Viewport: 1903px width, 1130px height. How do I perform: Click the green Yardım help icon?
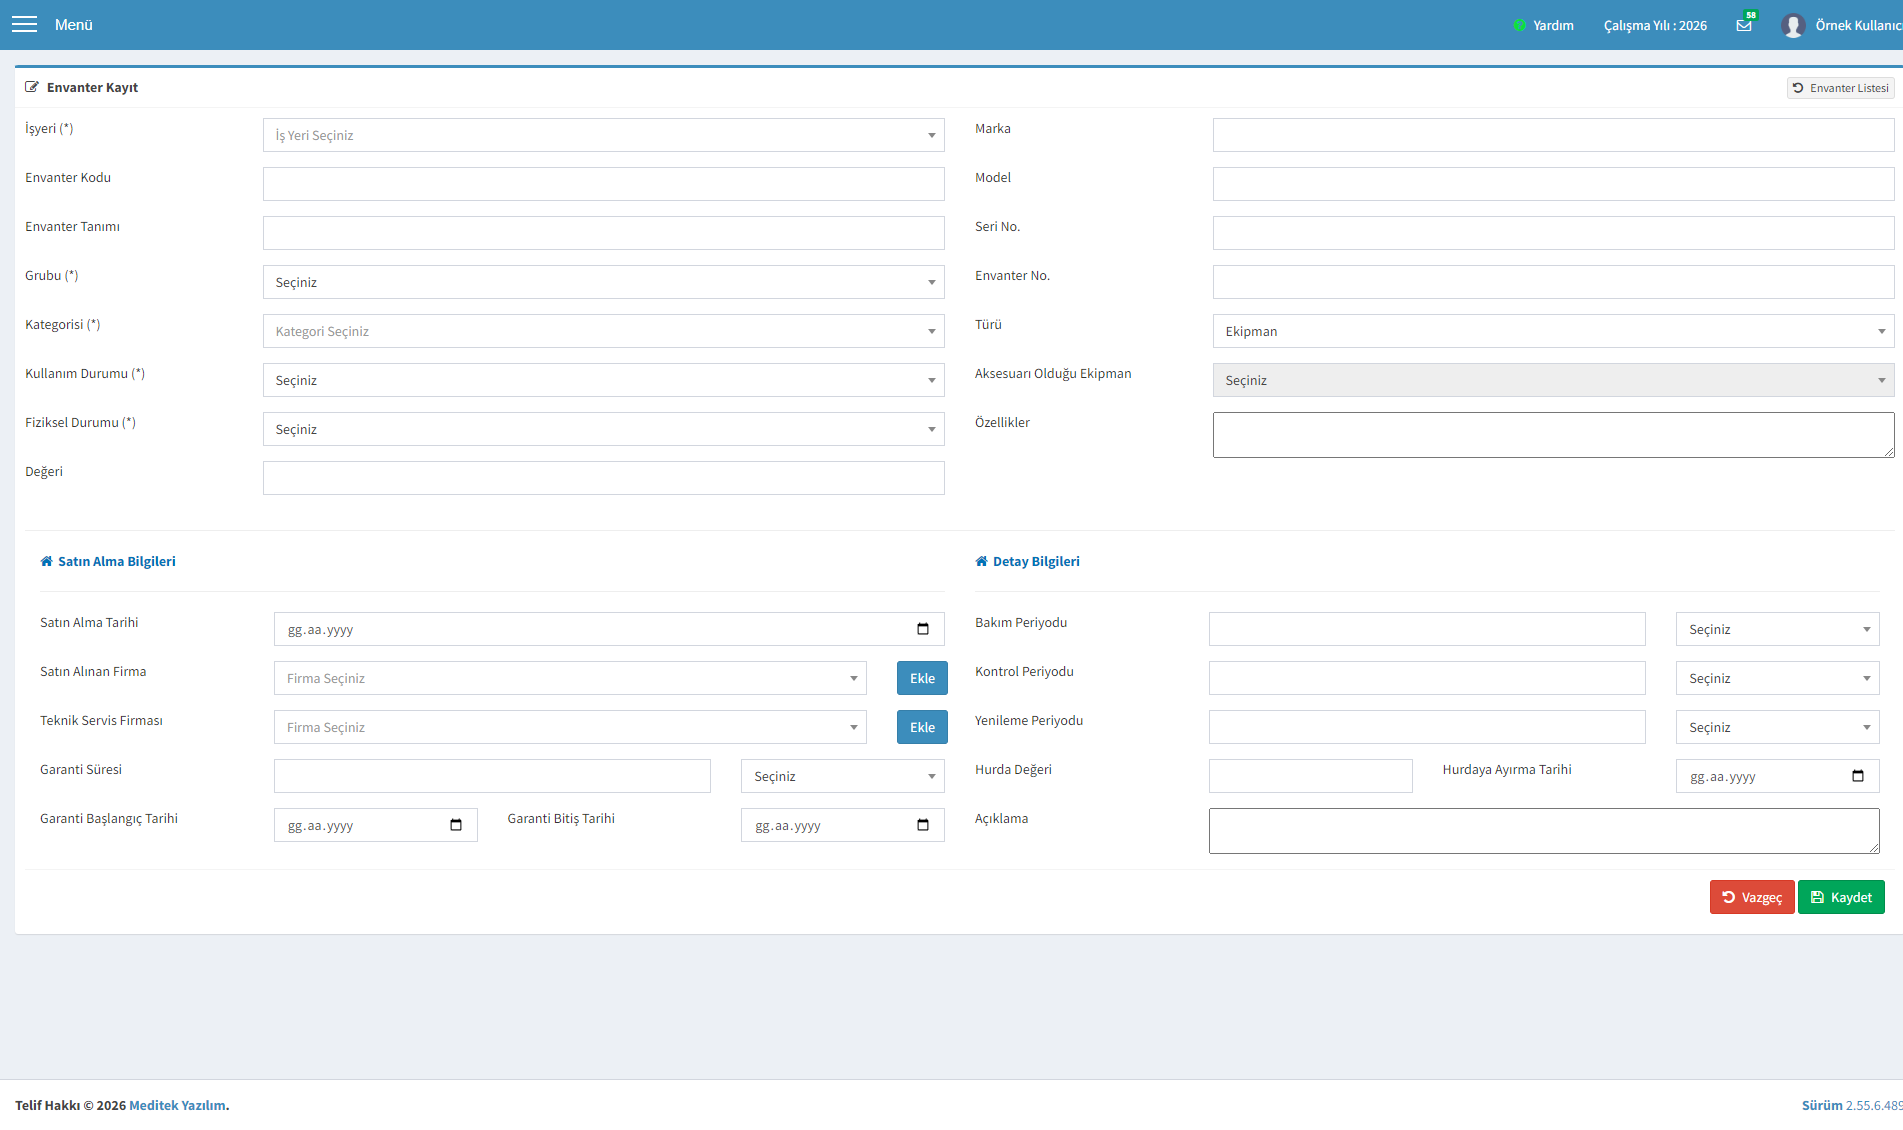pos(1519,25)
